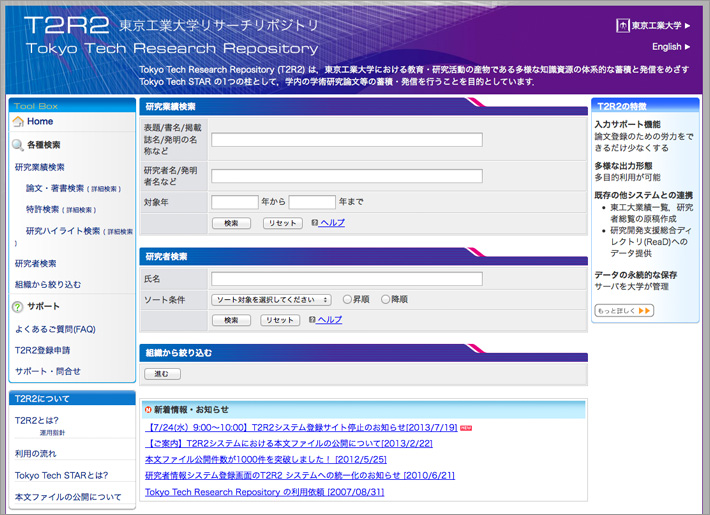The image size is (710, 515).
Task: Click the help icon in 研究者検索 form
Action: (x=312, y=319)
